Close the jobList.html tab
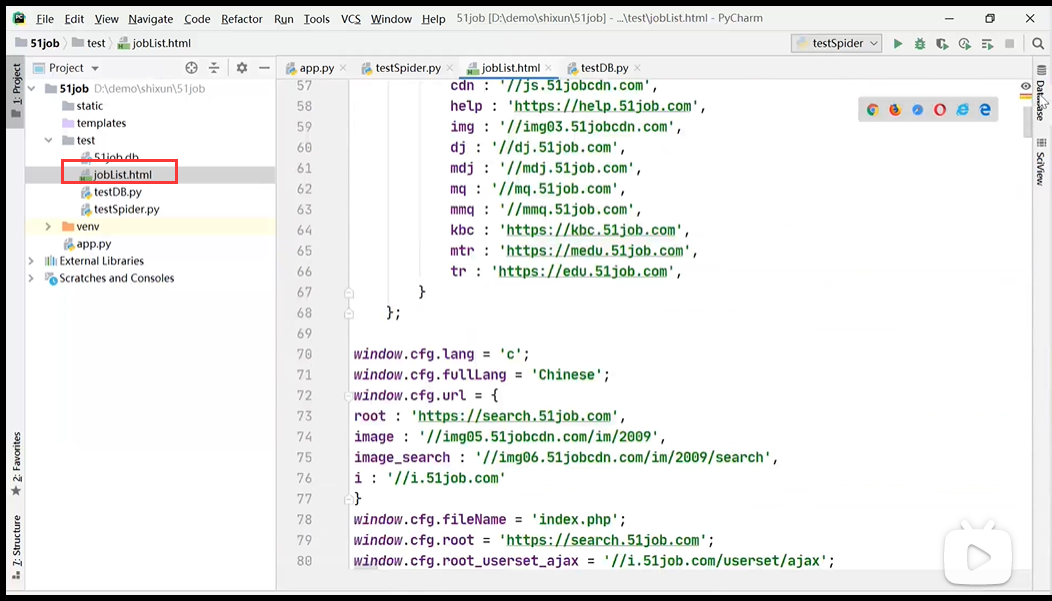The width and height of the screenshot is (1052, 601). point(549,68)
